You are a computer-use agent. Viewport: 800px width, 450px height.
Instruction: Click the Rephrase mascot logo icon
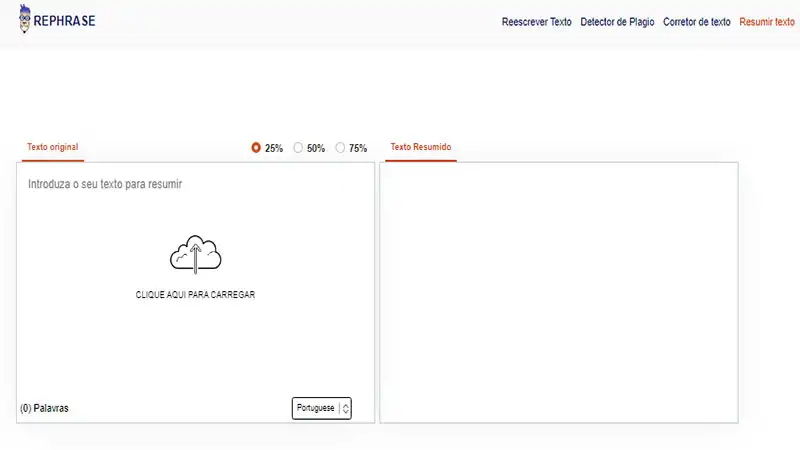[x=25, y=20]
